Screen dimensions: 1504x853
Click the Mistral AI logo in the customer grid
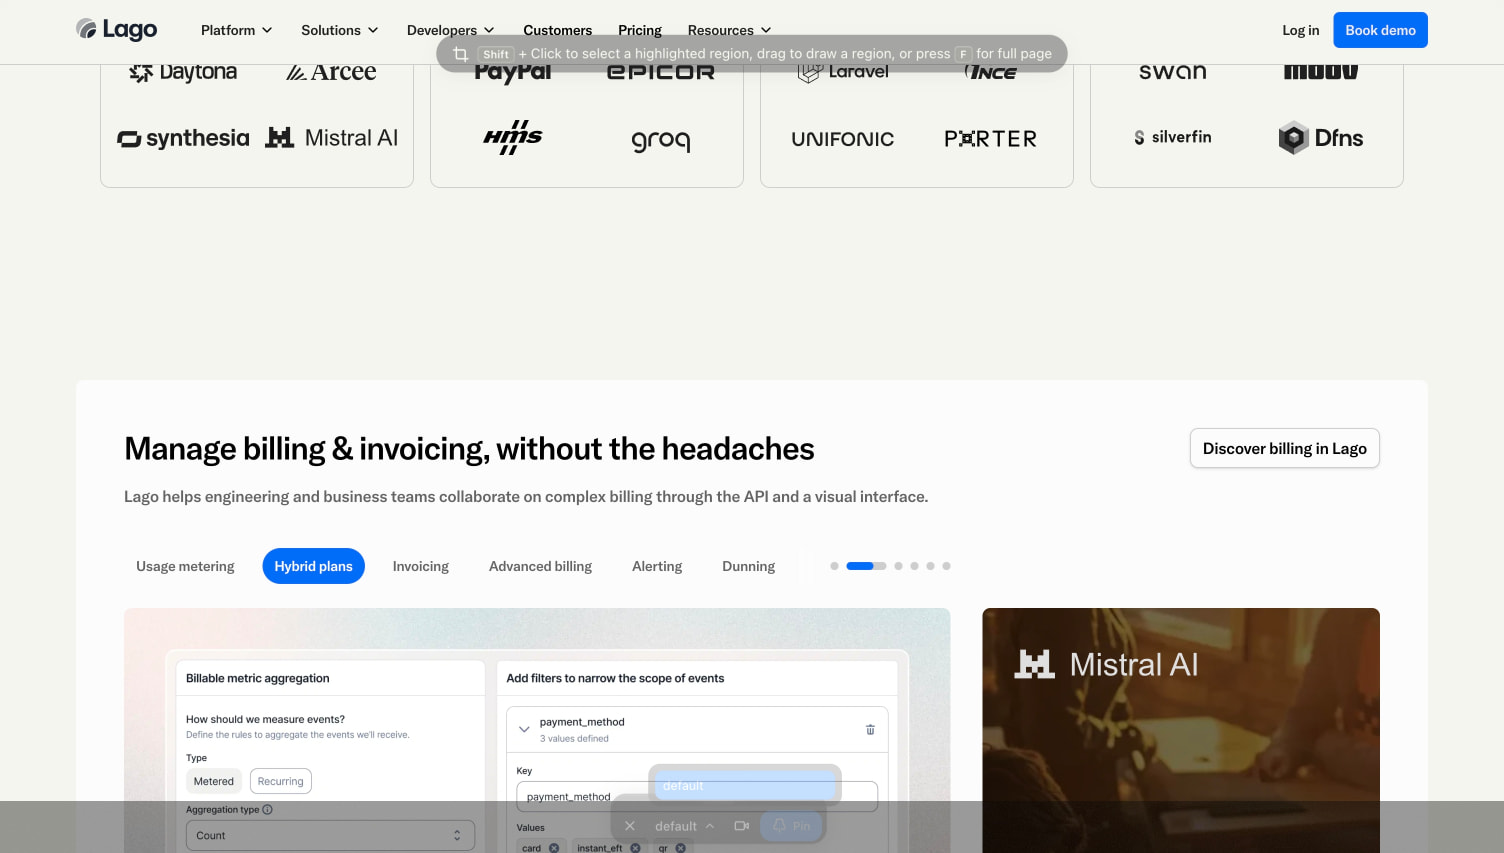(331, 138)
